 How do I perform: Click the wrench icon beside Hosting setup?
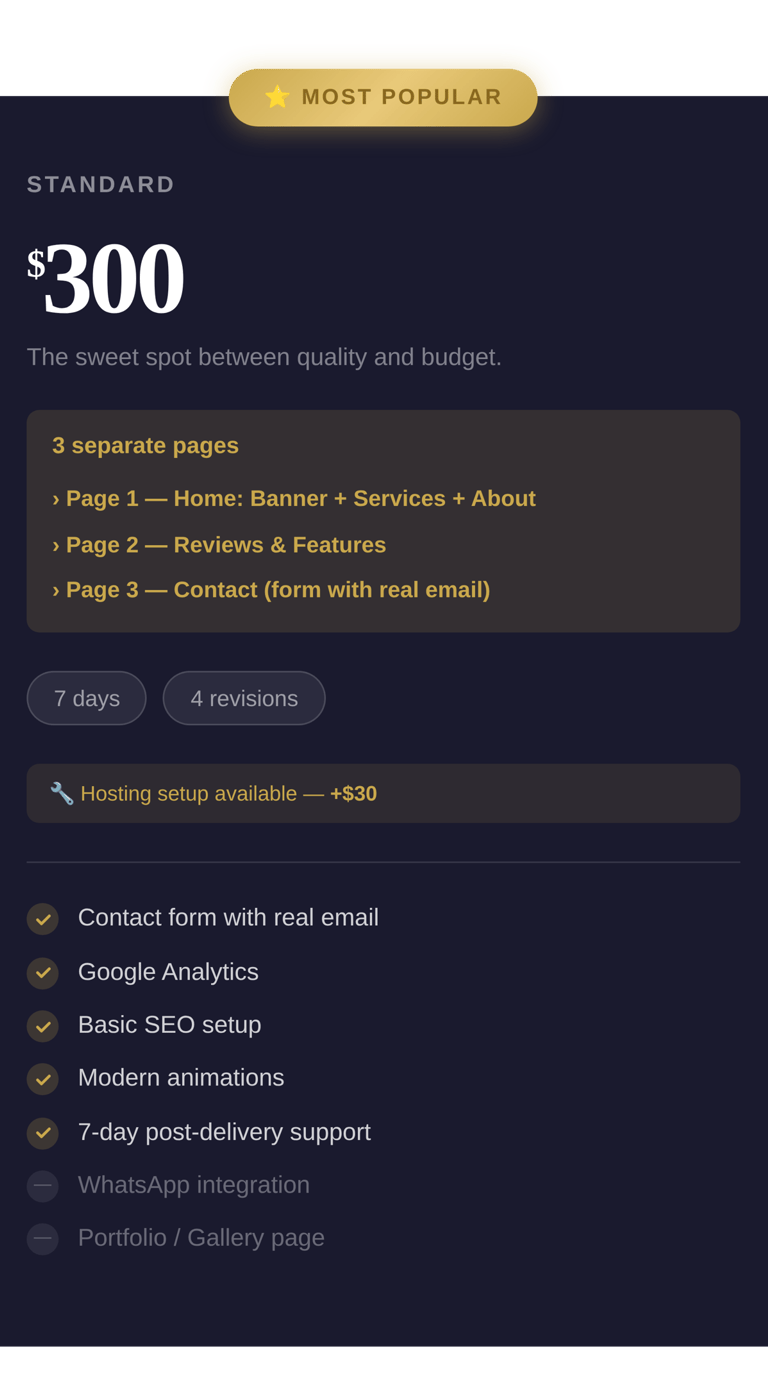click(62, 794)
